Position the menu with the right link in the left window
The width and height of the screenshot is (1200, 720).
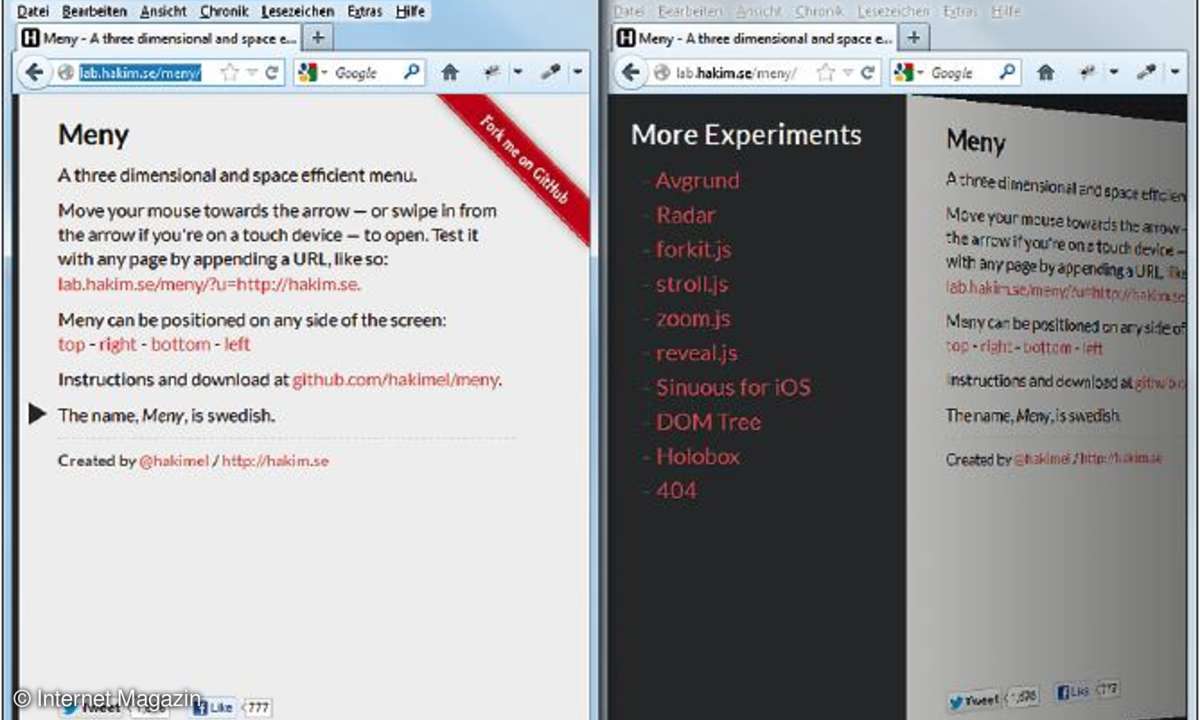(x=117, y=344)
